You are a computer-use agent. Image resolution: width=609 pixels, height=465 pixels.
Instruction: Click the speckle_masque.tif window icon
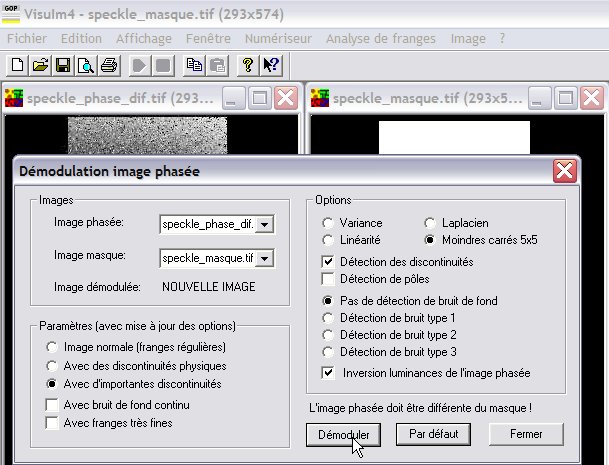coord(320,98)
